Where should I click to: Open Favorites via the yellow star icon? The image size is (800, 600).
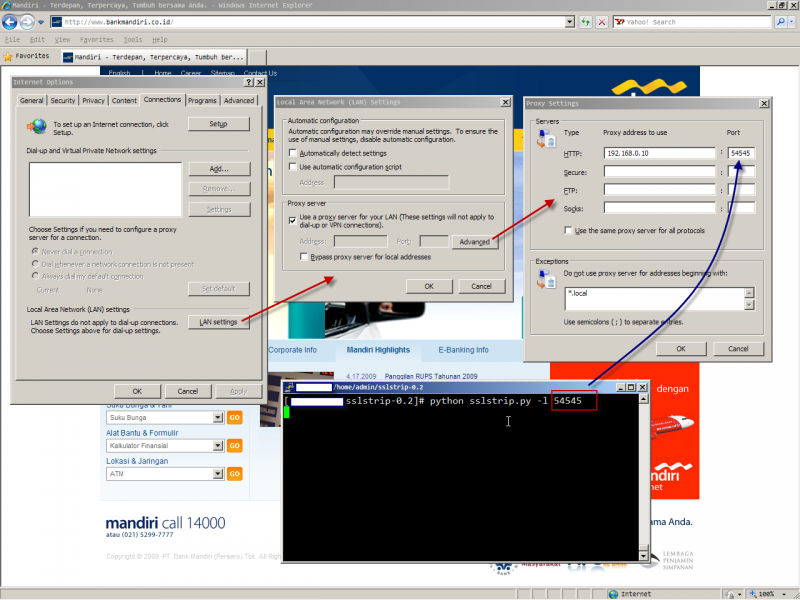[x=9, y=56]
